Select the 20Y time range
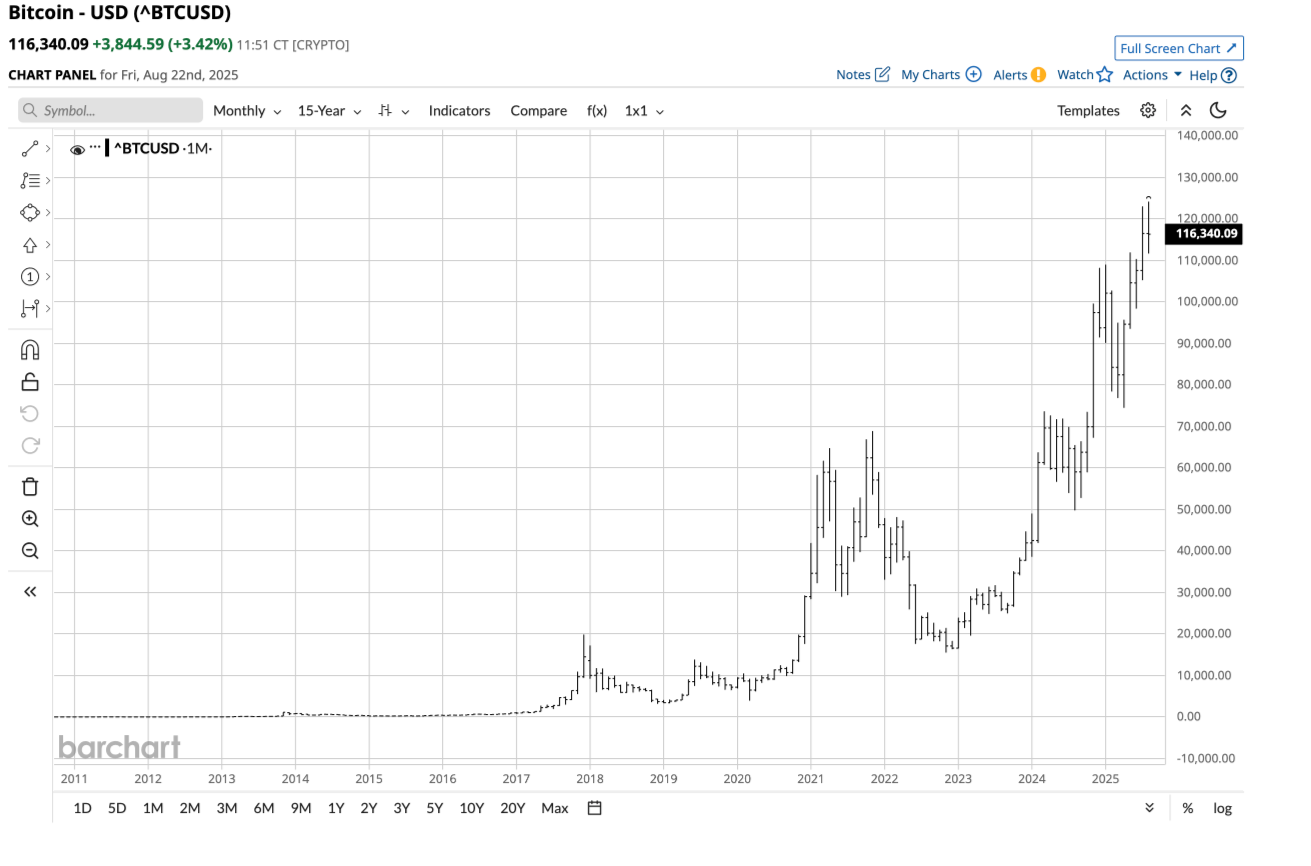The image size is (1311, 866). 512,808
